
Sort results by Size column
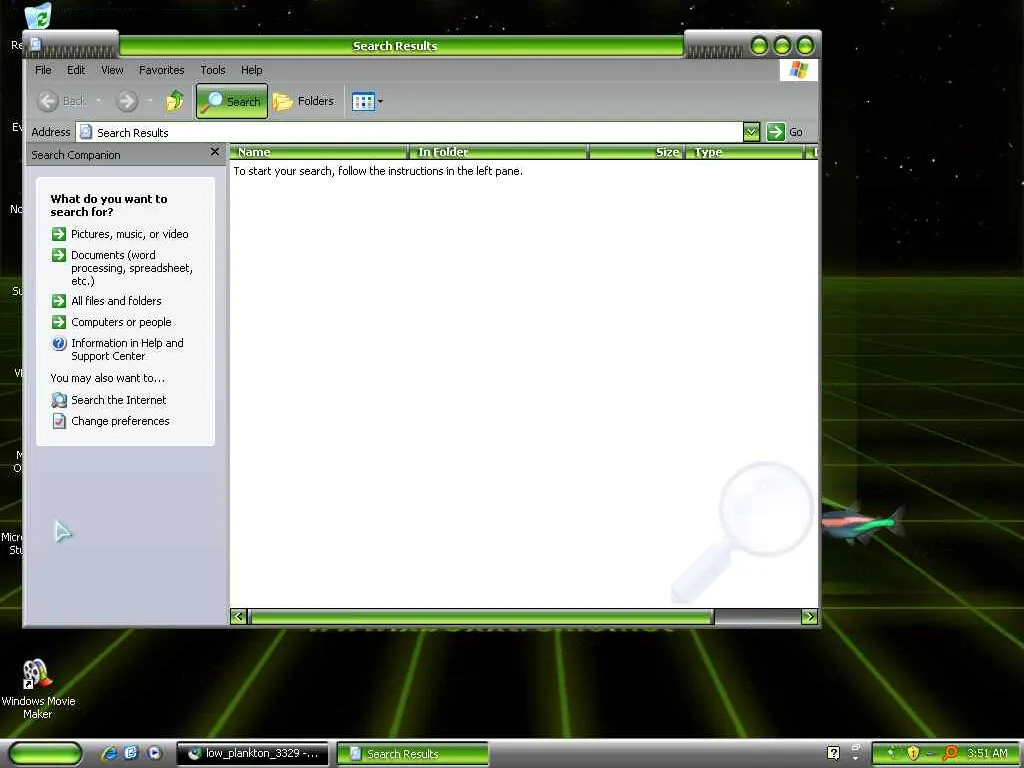click(x=636, y=152)
